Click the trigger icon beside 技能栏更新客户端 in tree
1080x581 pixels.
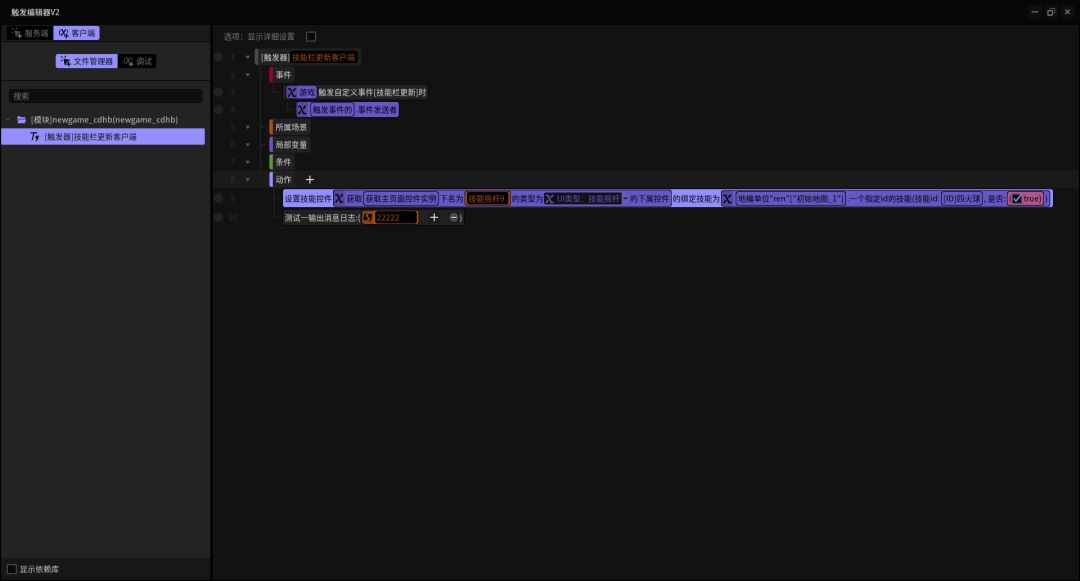(34, 137)
